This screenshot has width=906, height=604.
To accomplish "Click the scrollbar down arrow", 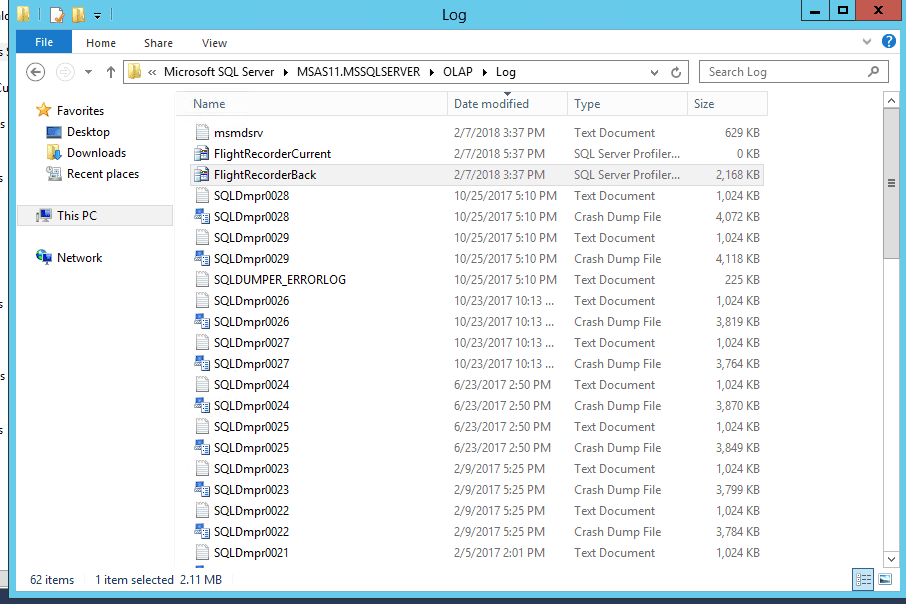I will [x=891, y=559].
